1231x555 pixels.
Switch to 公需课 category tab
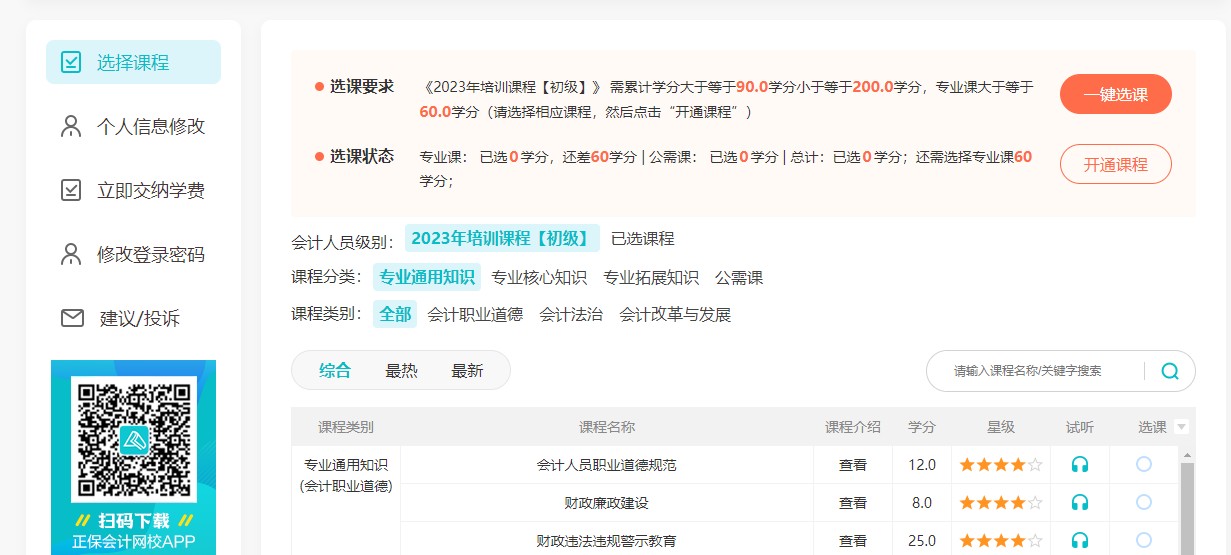click(x=739, y=277)
